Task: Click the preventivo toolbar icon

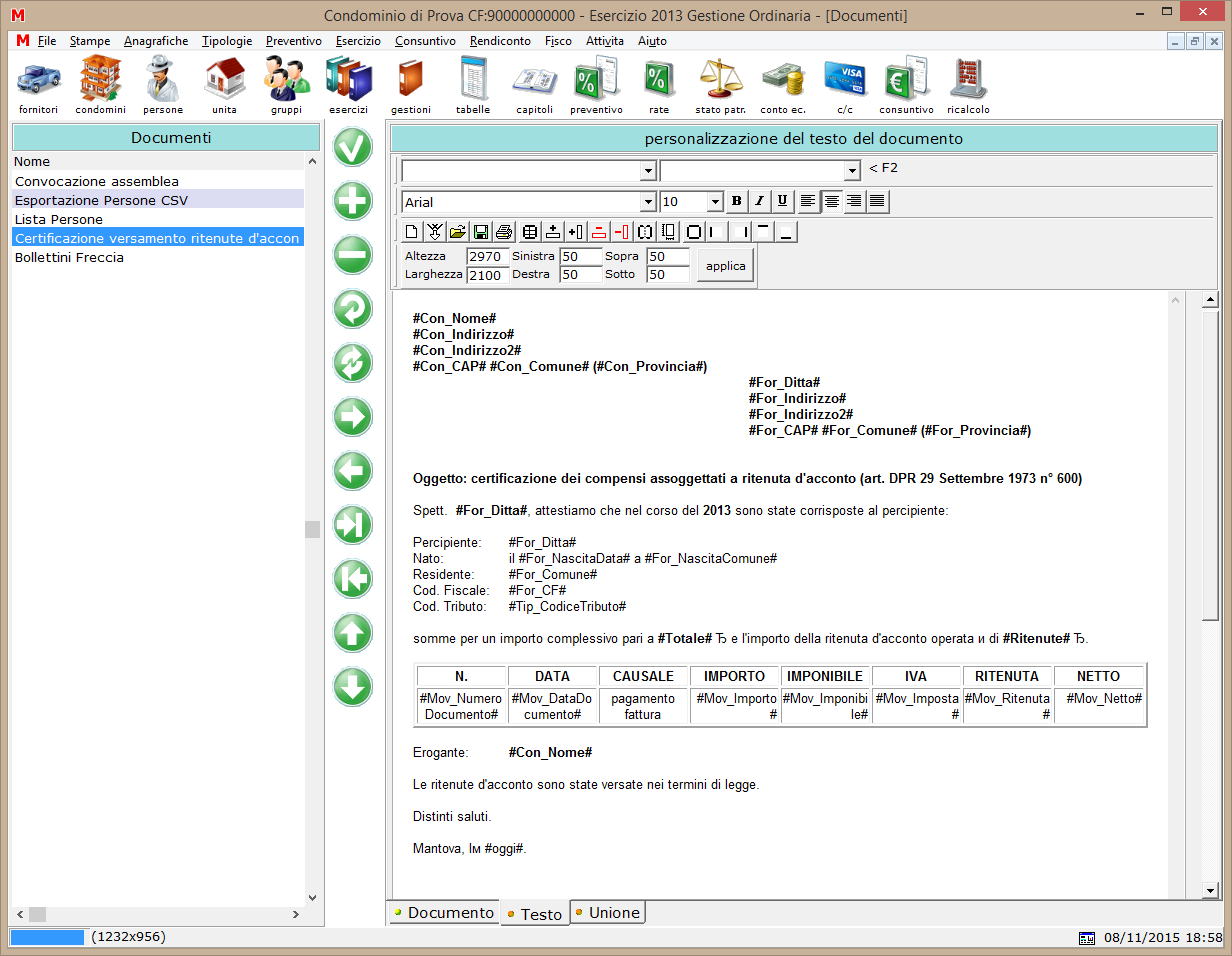Action: 596,80
